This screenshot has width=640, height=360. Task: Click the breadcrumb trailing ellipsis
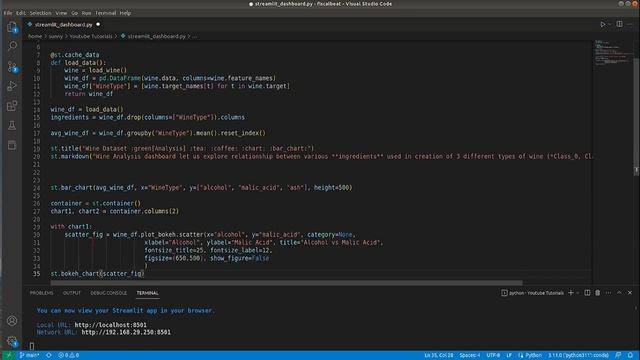tap(195, 36)
